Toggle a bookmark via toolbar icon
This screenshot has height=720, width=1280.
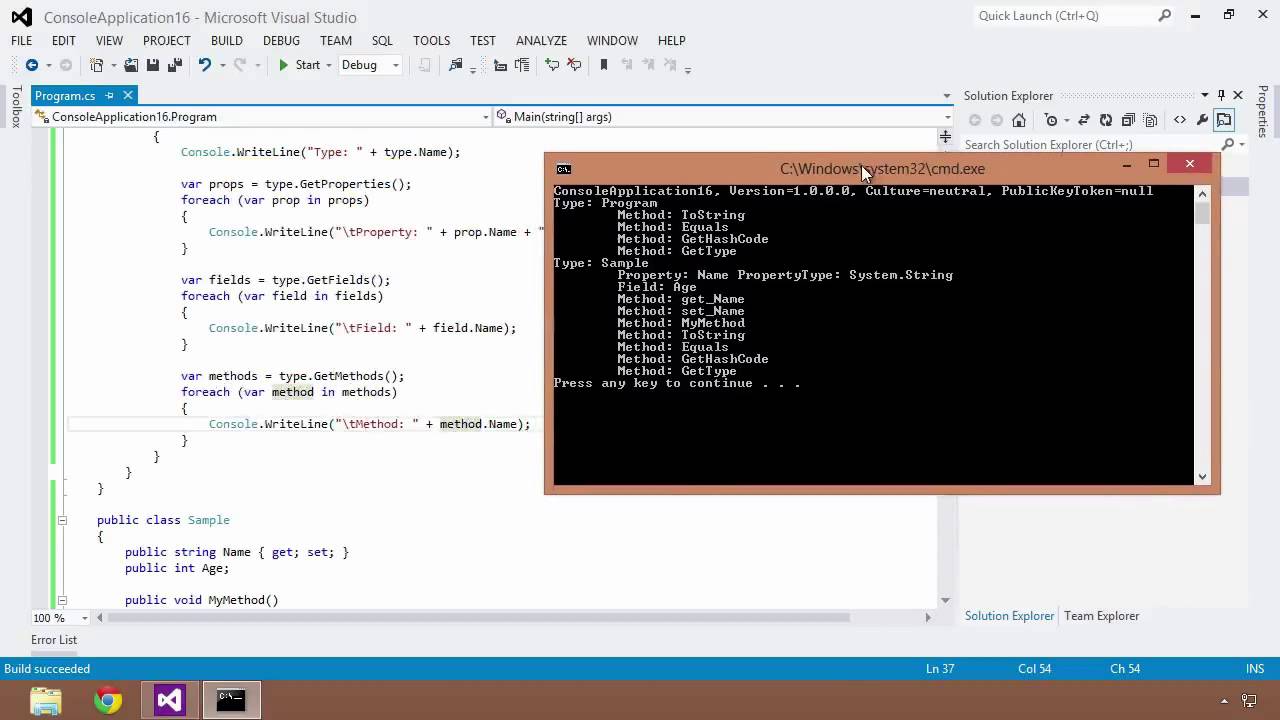click(x=603, y=65)
